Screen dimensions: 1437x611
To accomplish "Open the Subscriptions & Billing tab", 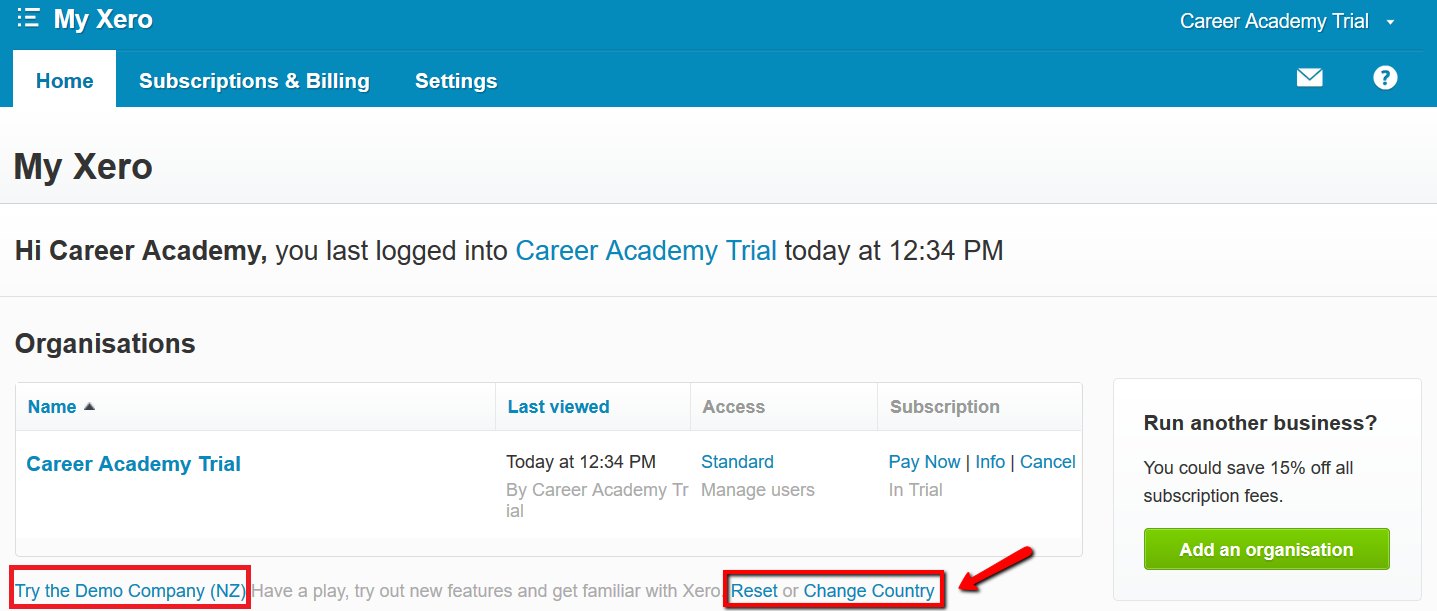I will (x=254, y=81).
